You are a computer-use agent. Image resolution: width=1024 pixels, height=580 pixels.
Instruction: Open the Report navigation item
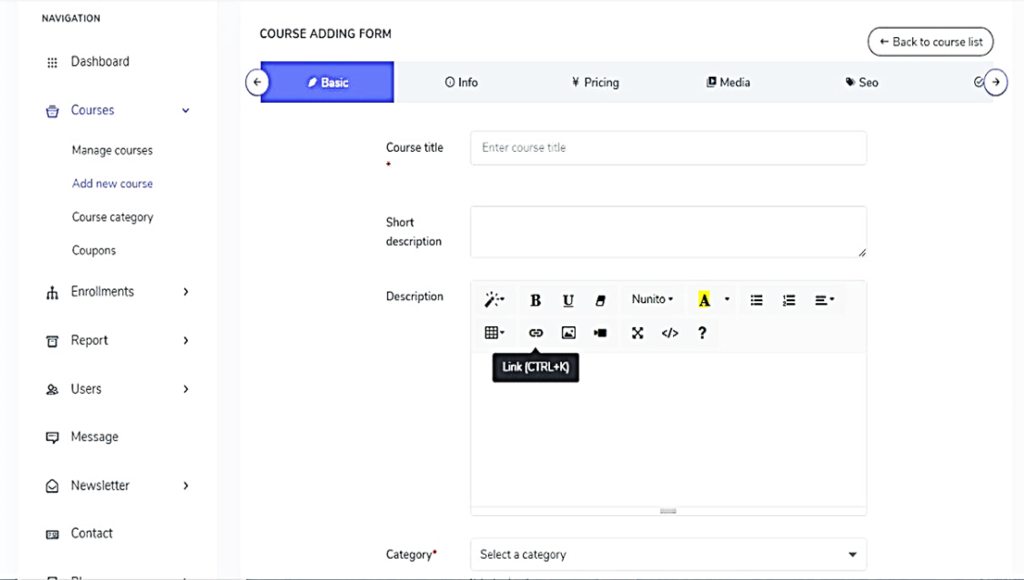[89, 340]
